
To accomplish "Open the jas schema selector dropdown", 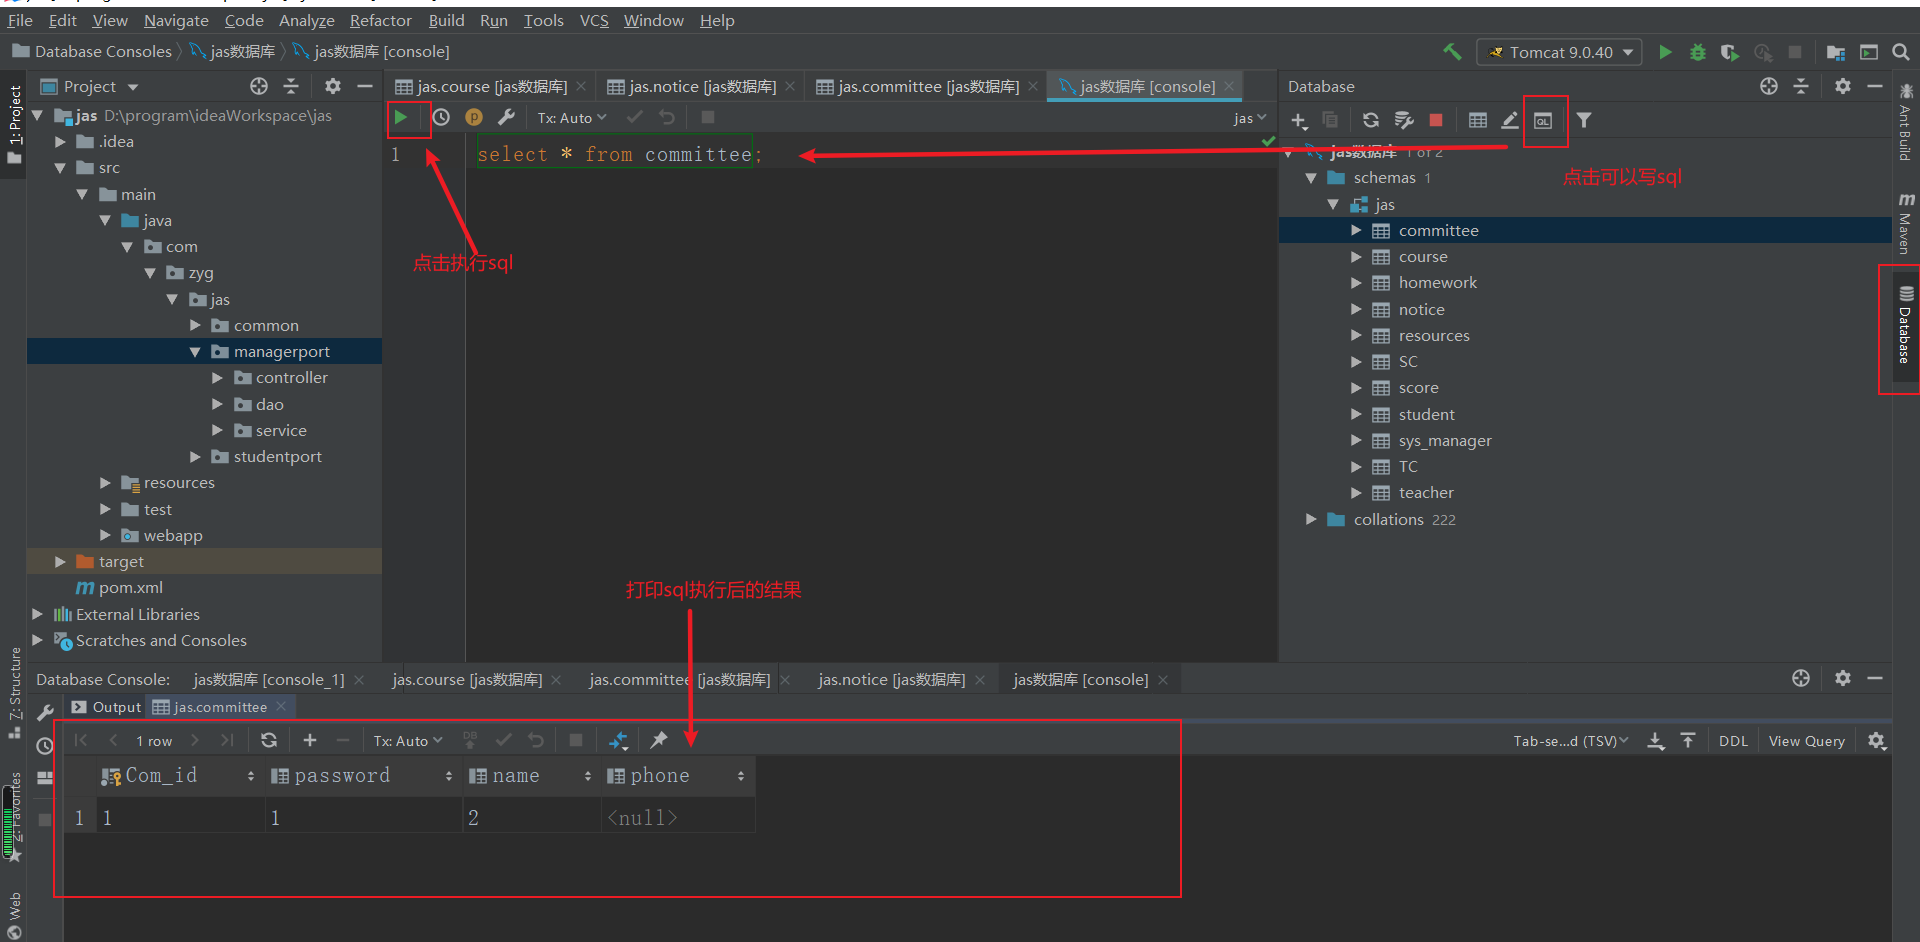I will 1250,118.
